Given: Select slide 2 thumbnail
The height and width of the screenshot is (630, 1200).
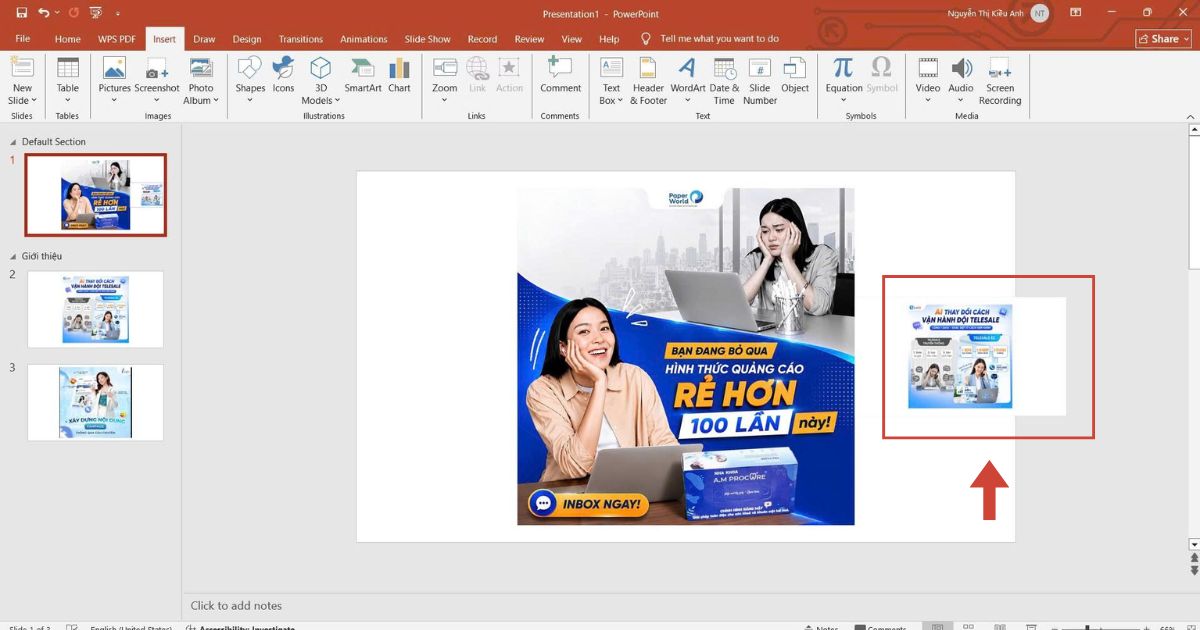Looking at the screenshot, I should [96, 309].
